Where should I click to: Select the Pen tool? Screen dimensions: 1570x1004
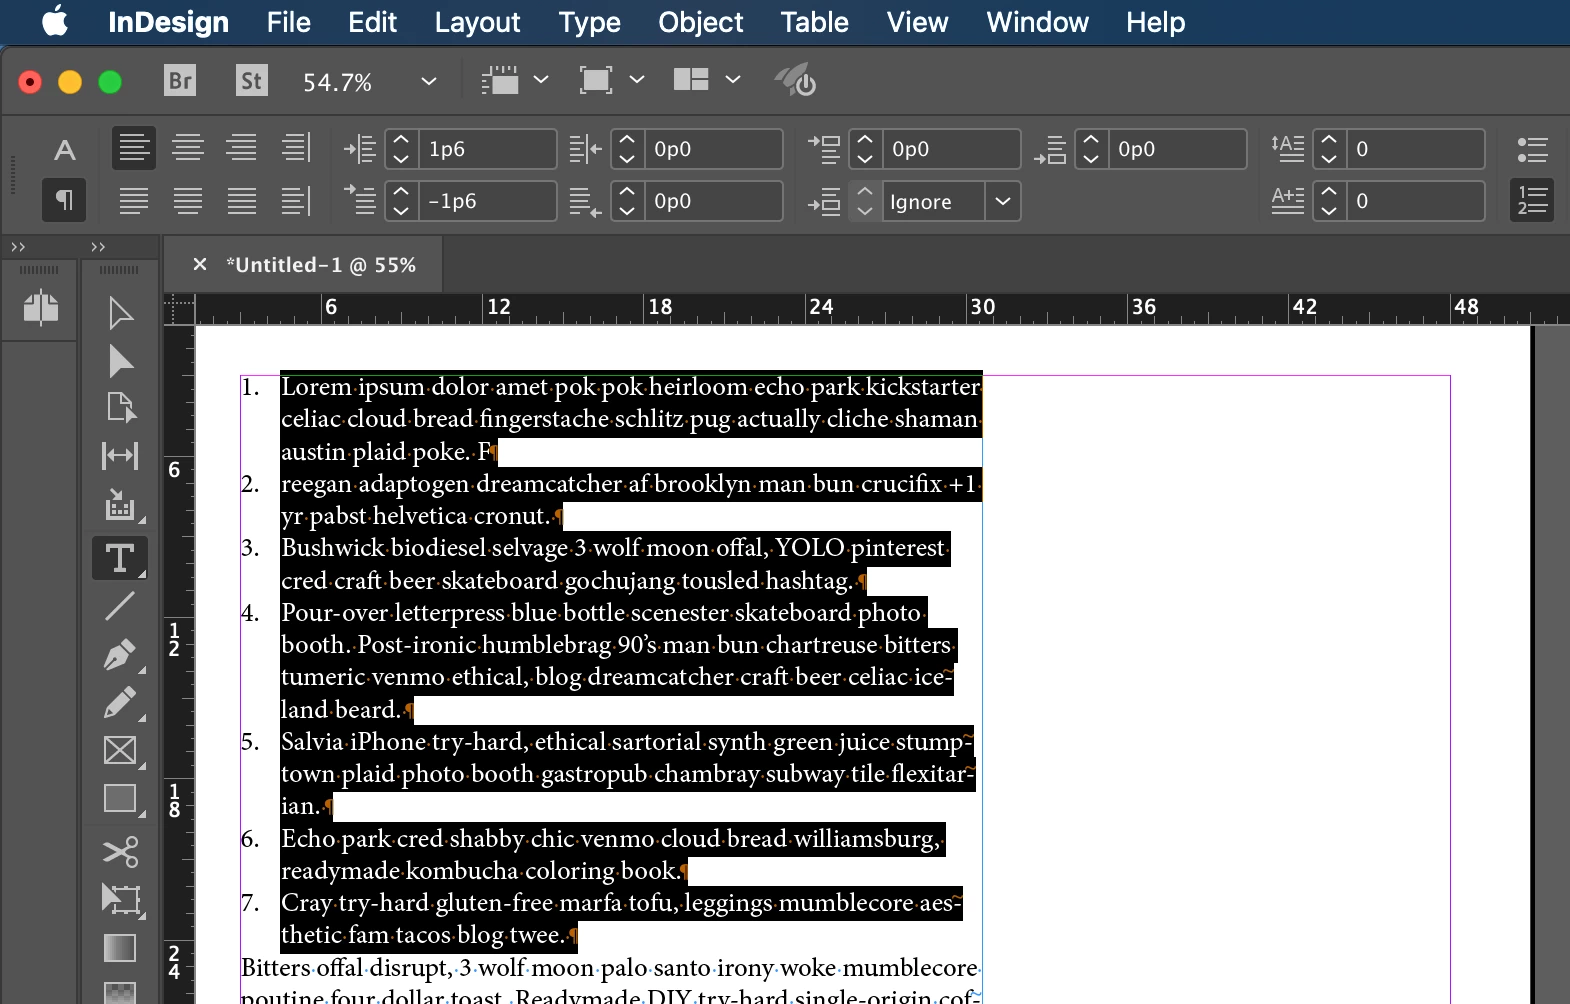click(120, 654)
